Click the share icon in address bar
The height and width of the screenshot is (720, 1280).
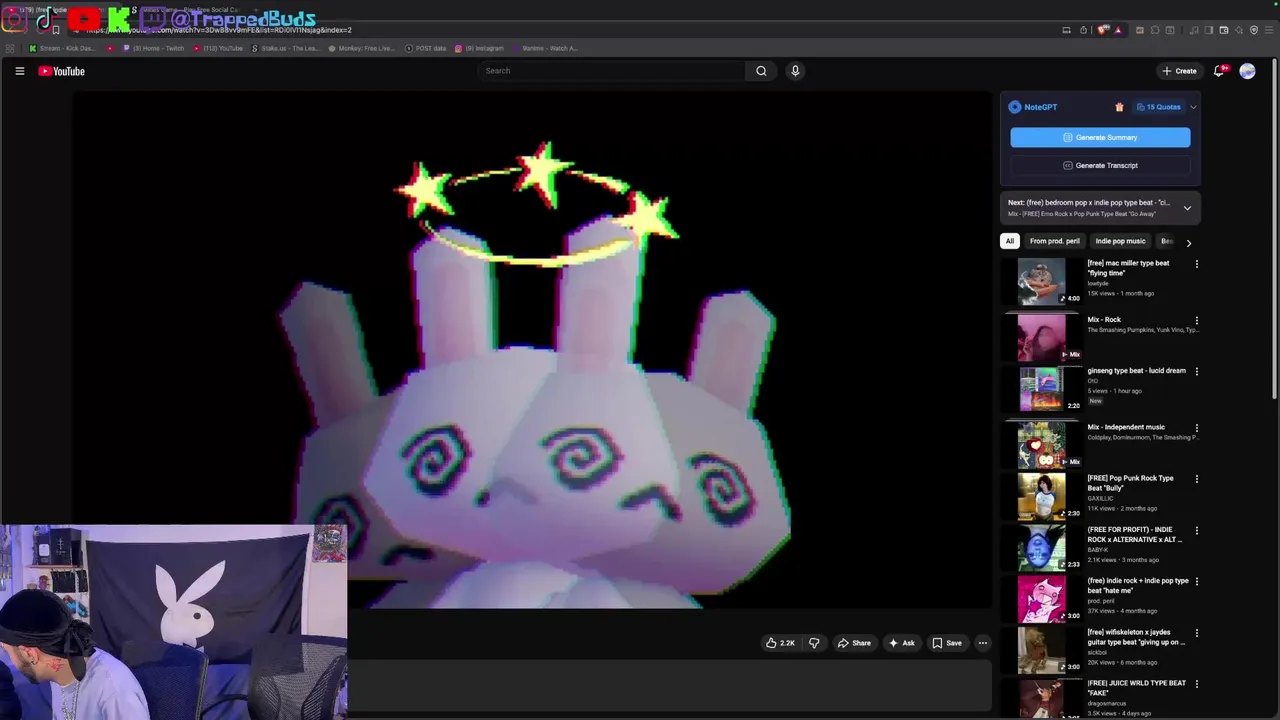tap(1083, 30)
